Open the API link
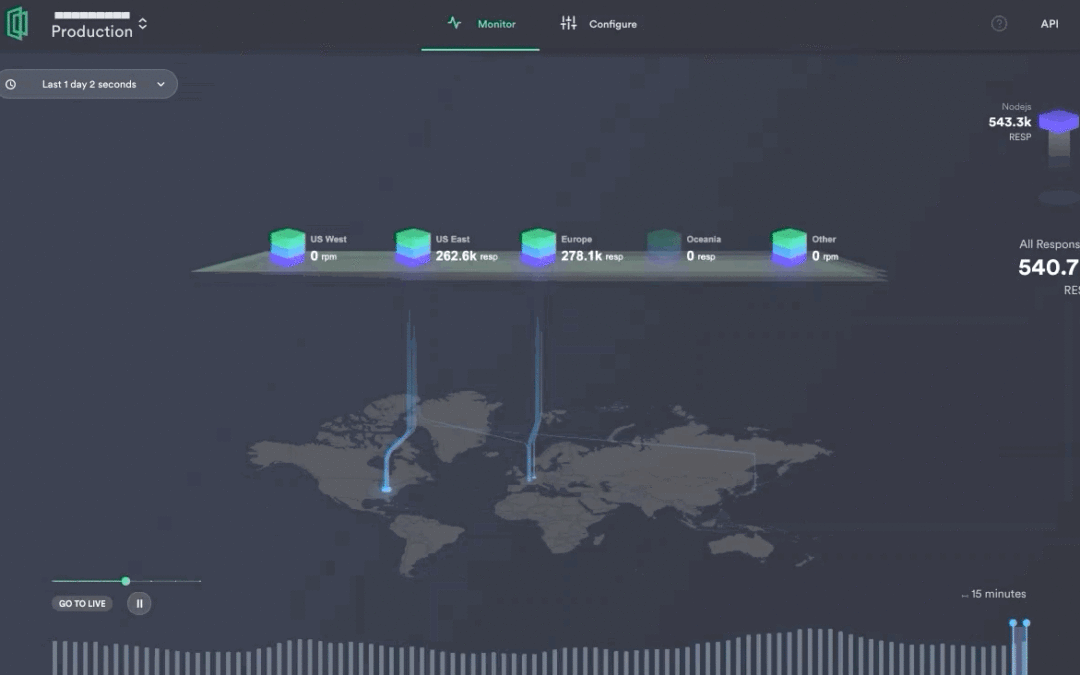 tap(1049, 24)
